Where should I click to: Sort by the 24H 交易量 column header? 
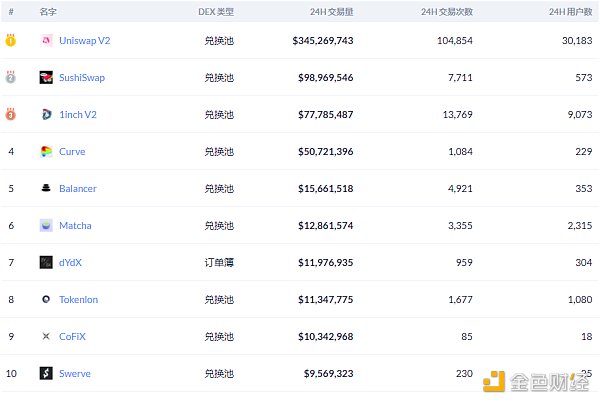pyautogui.click(x=331, y=12)
